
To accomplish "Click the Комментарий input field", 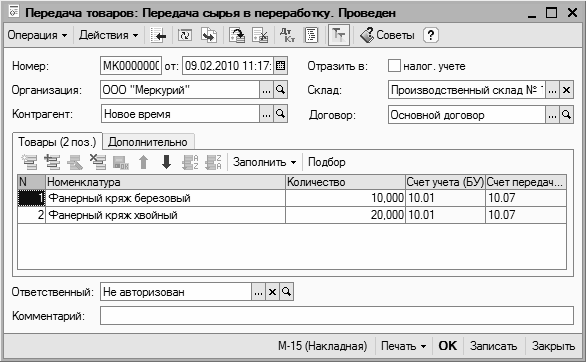I will pos(337,316).
